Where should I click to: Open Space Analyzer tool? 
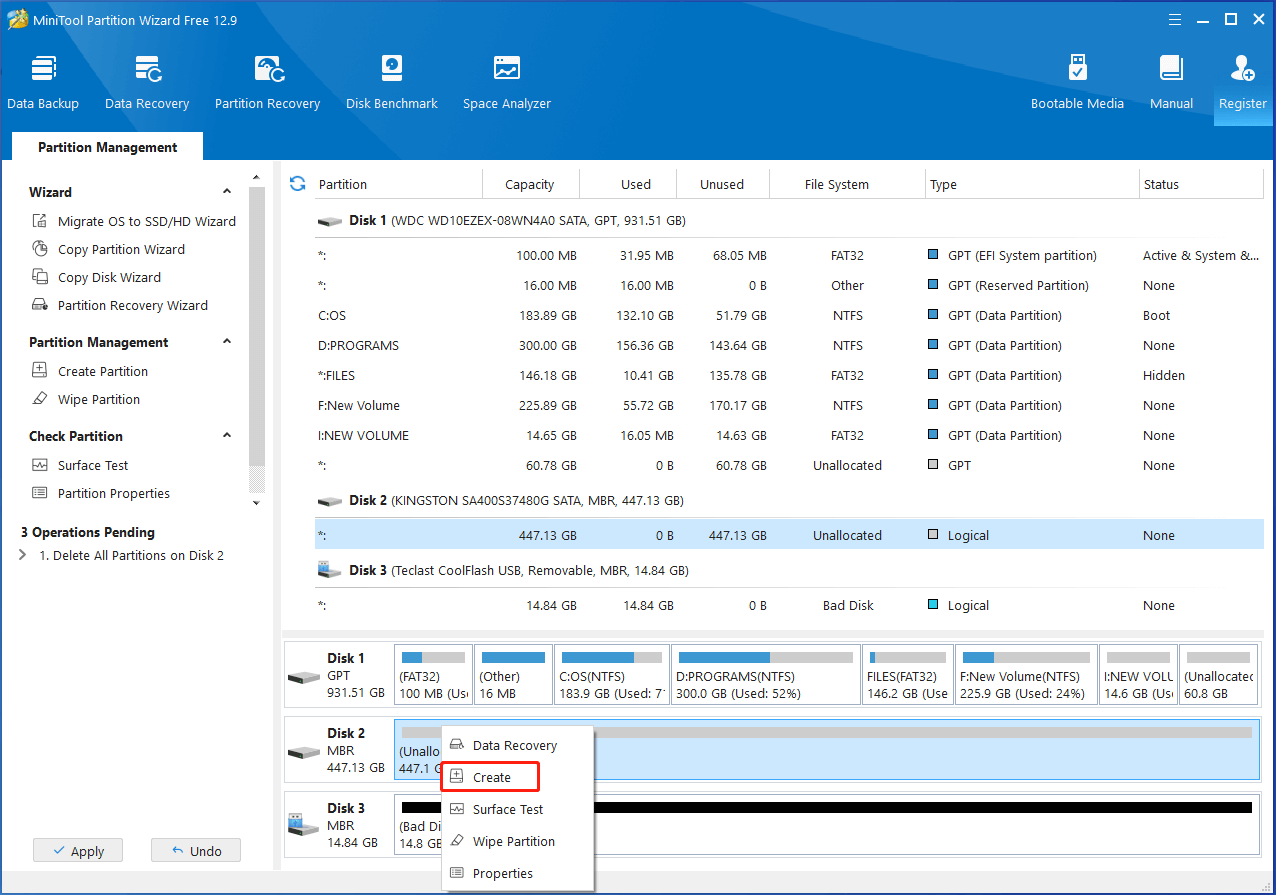coord(507,82)
